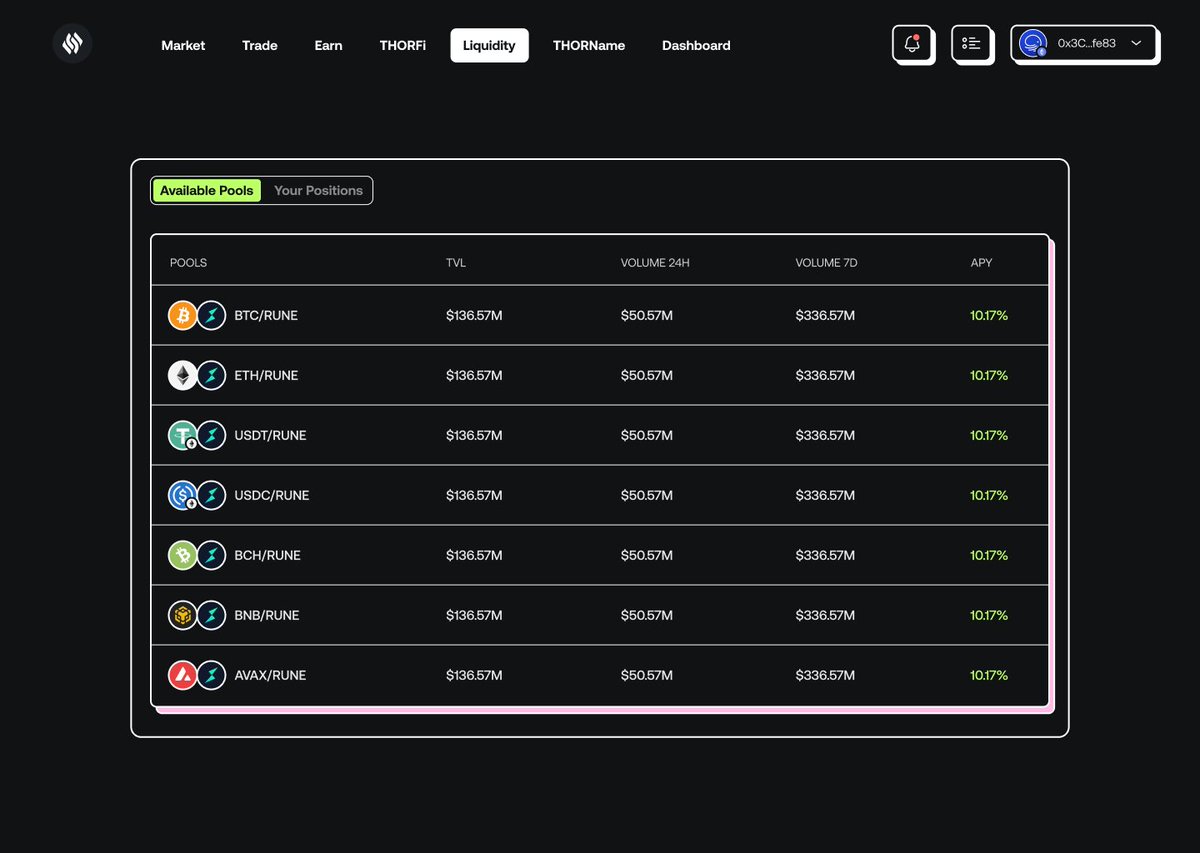Image resolution: width=1200 pixels, height=853 pixels.
Task: Open the THORFi menu item
Action: [x=403, y=45]
